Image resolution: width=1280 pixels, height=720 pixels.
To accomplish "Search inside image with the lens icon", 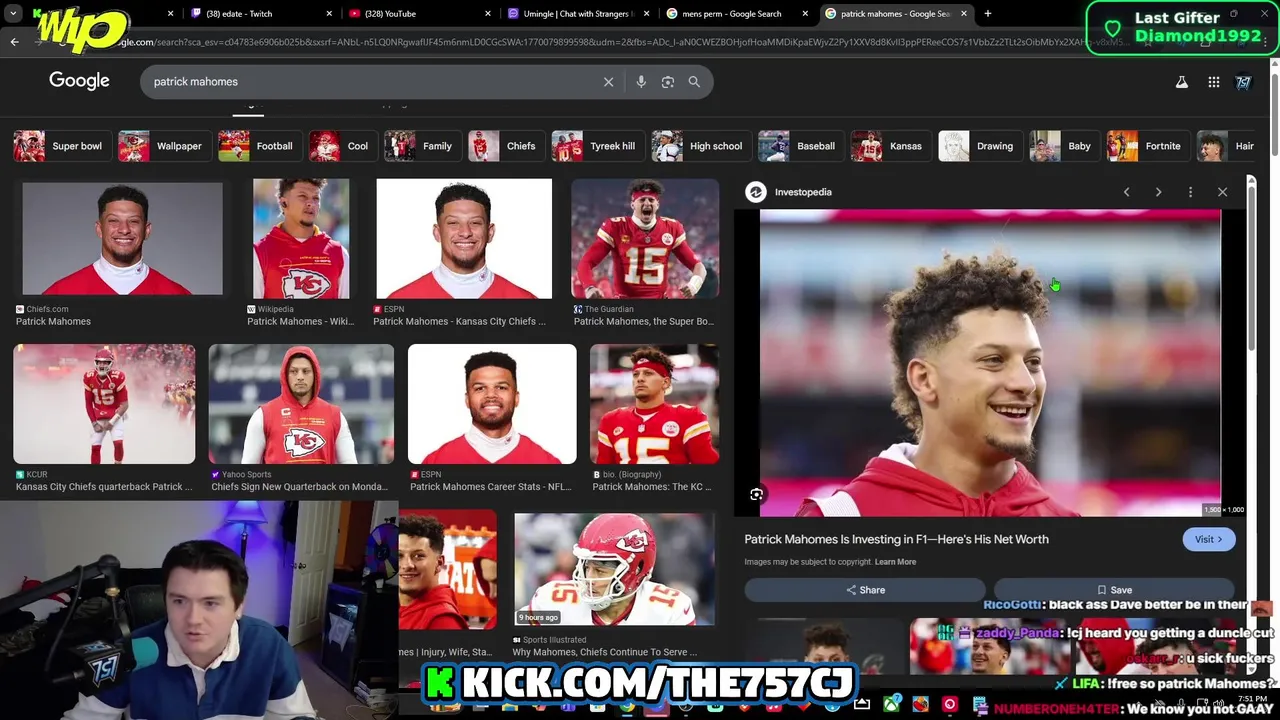I will [x=757, y=494].
